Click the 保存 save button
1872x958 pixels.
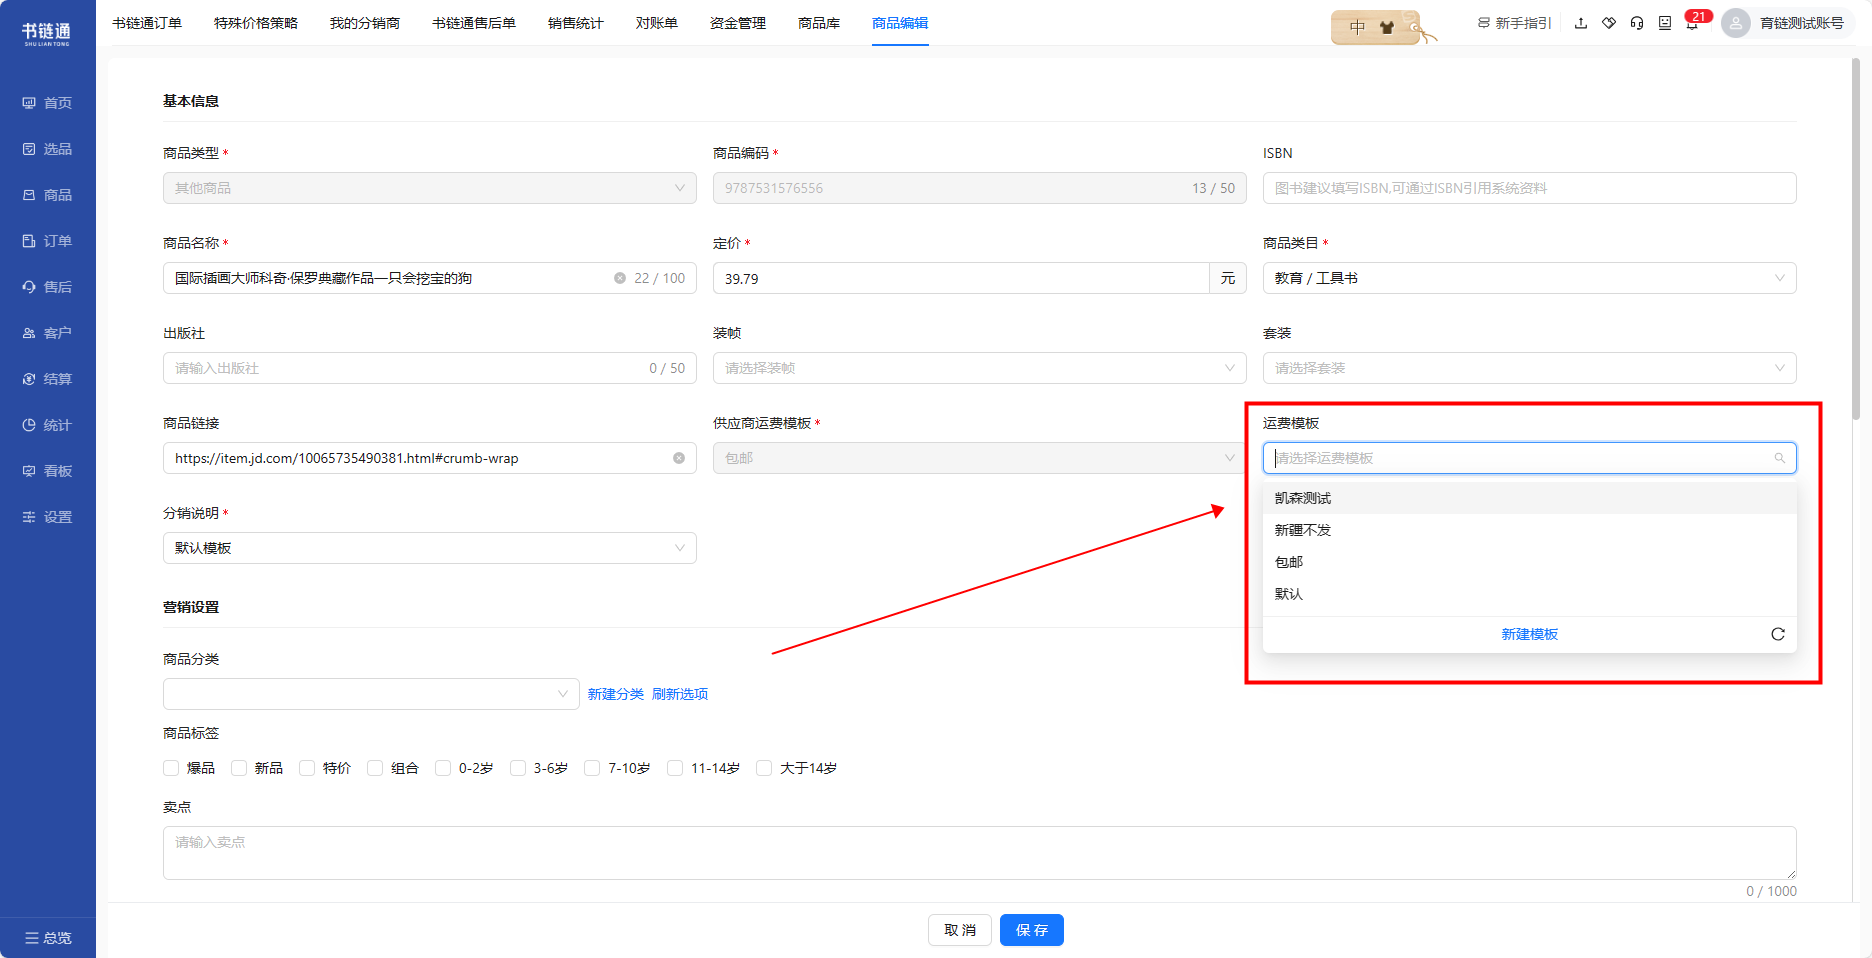click(x=1032, y=930)
